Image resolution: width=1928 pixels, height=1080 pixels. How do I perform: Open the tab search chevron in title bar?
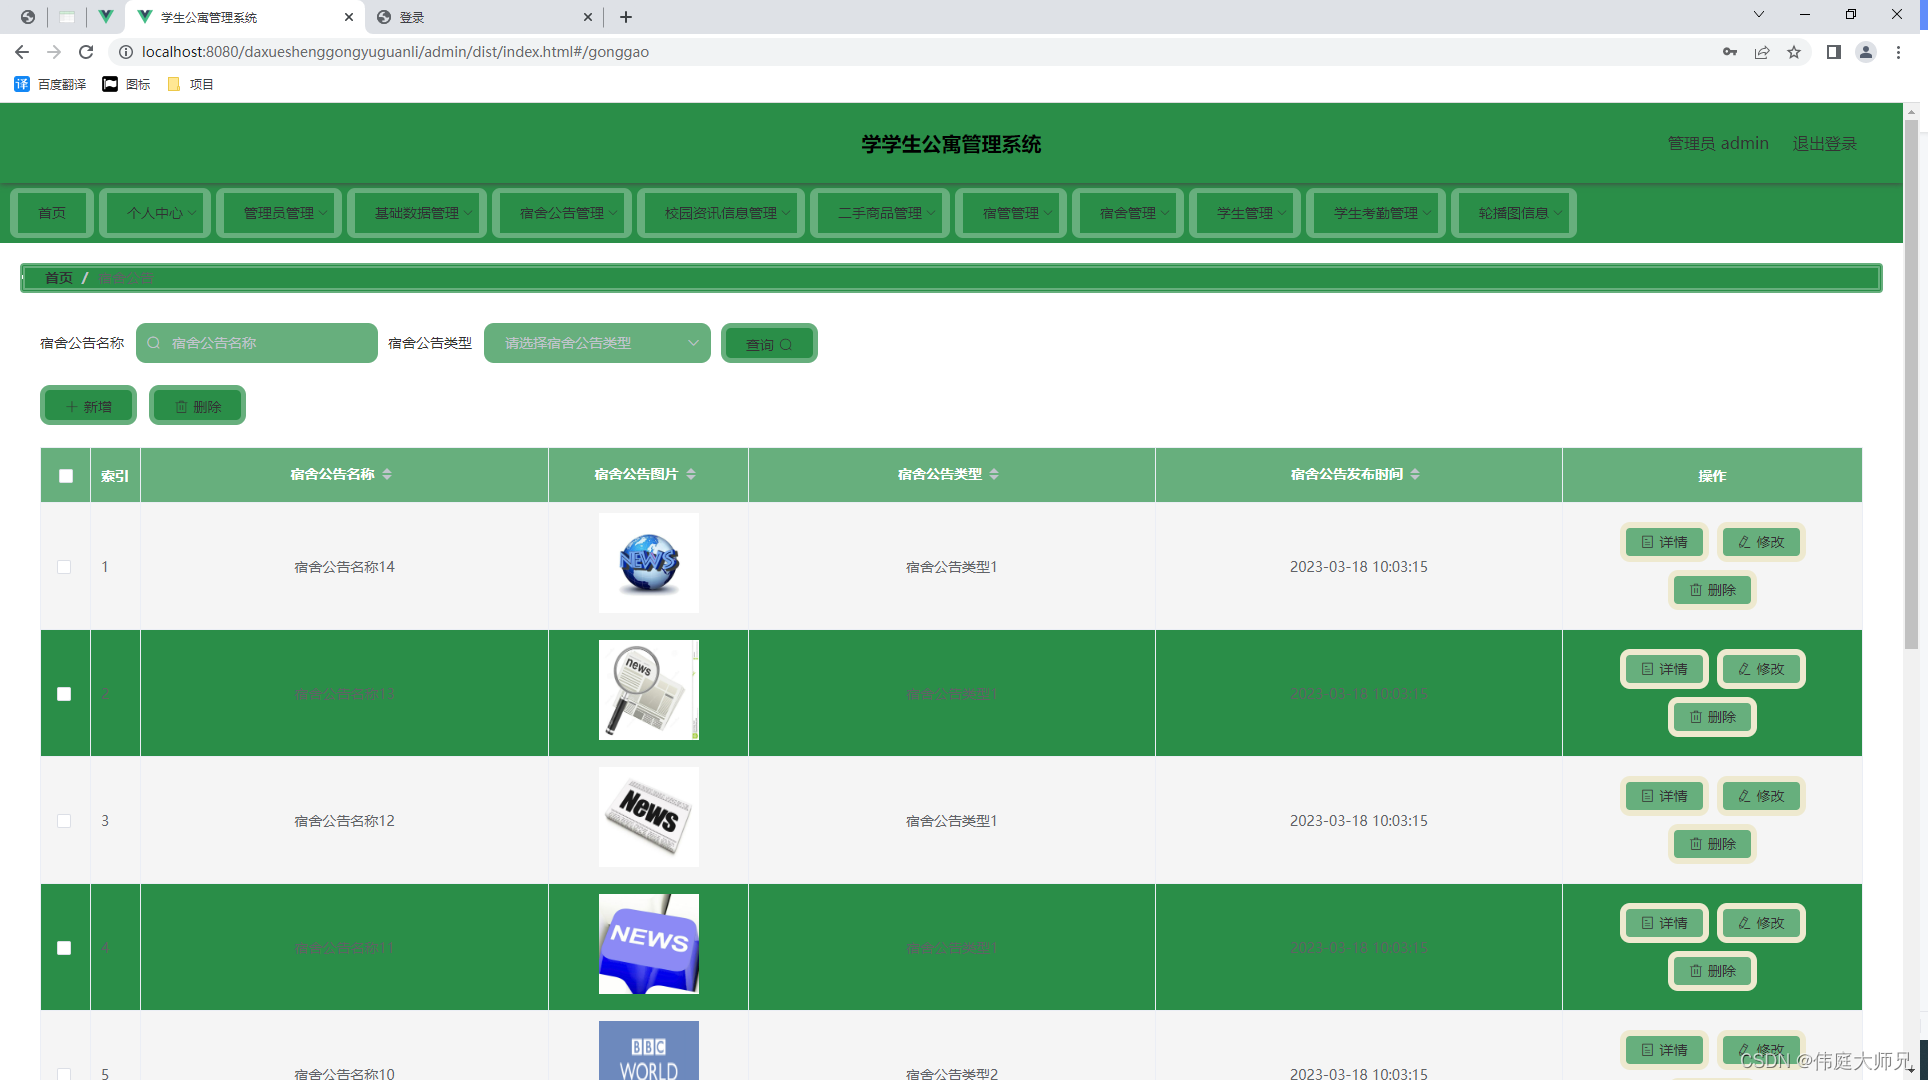(x=1759, y=15)
